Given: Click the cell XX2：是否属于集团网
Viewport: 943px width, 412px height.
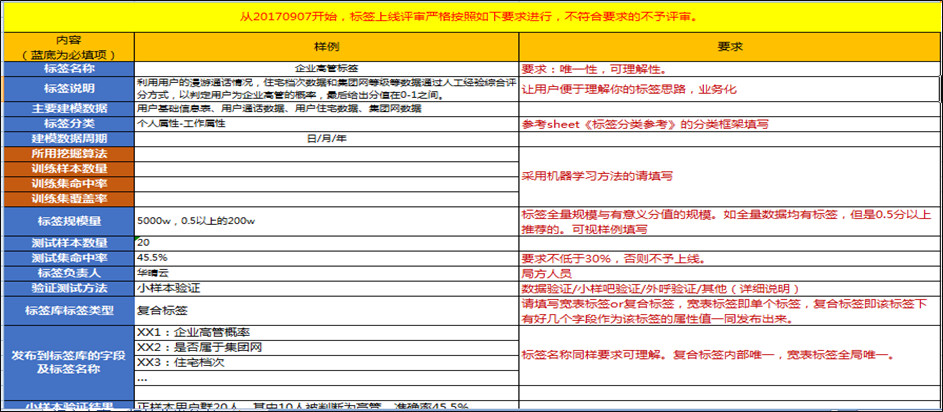Looking at the screenshot, I should click(x=327, y=348).
